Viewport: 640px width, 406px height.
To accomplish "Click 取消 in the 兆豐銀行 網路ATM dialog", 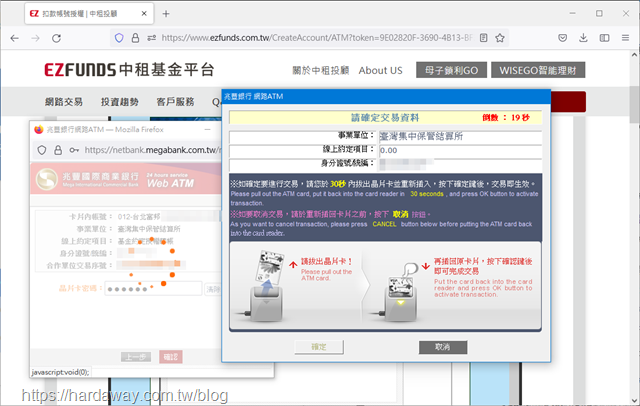I will 443,347.
